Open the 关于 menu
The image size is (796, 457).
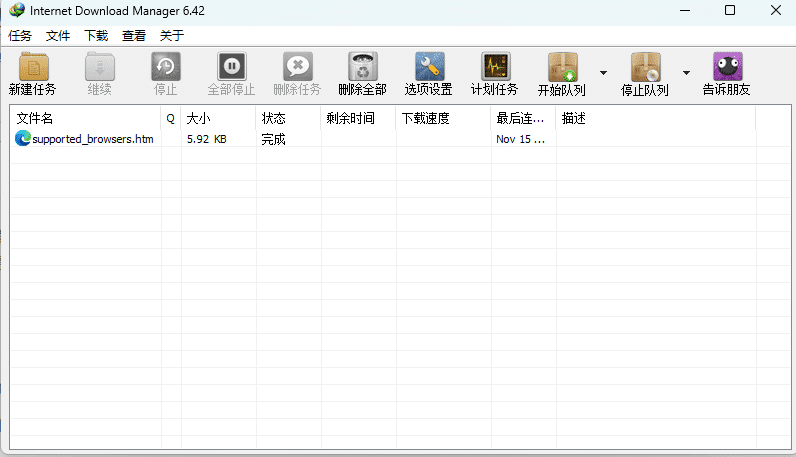click(x=172, y=35)
